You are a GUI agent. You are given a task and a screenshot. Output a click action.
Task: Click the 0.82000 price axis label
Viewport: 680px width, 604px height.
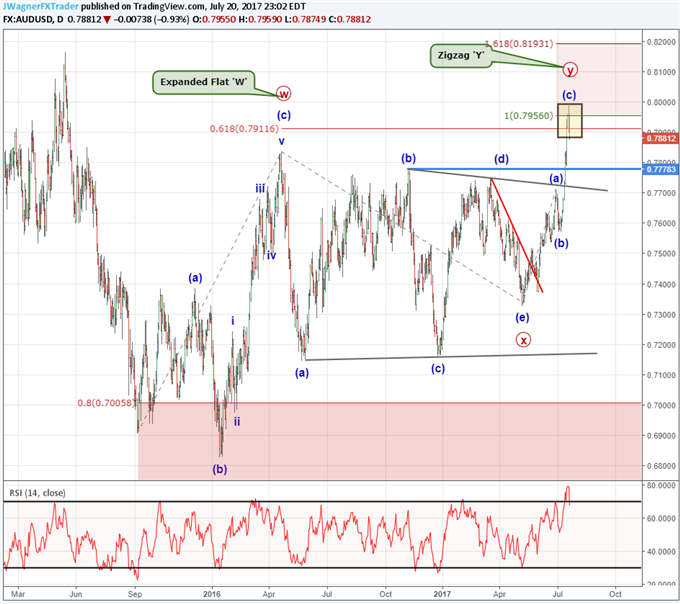pyautogui.click(x=661, y=42)
